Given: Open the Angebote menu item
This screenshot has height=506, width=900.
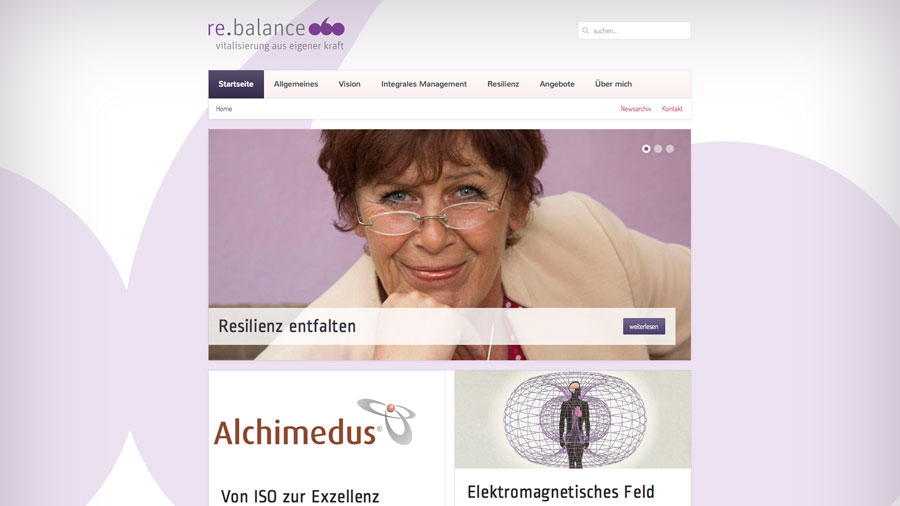Looking at the screenshot, I should coord(557,84).
